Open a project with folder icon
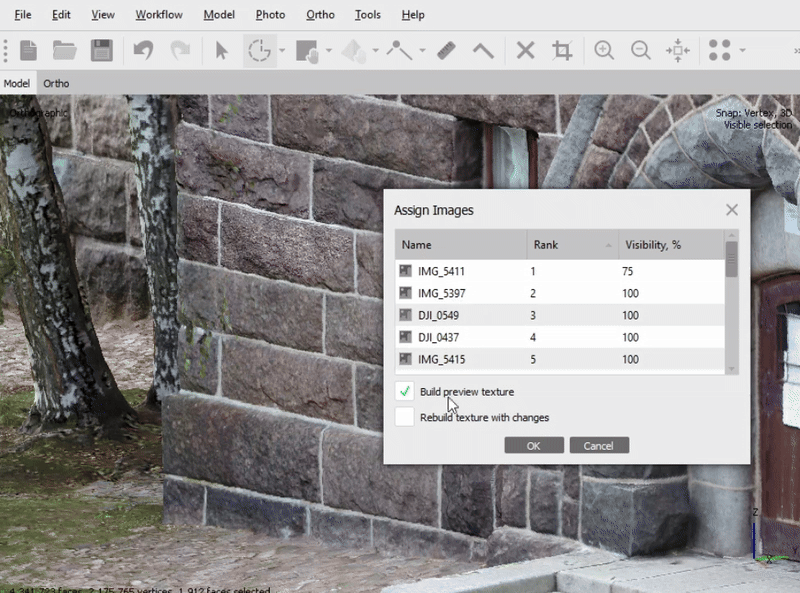This screenshot has height=593, width=800. [65, 51]
